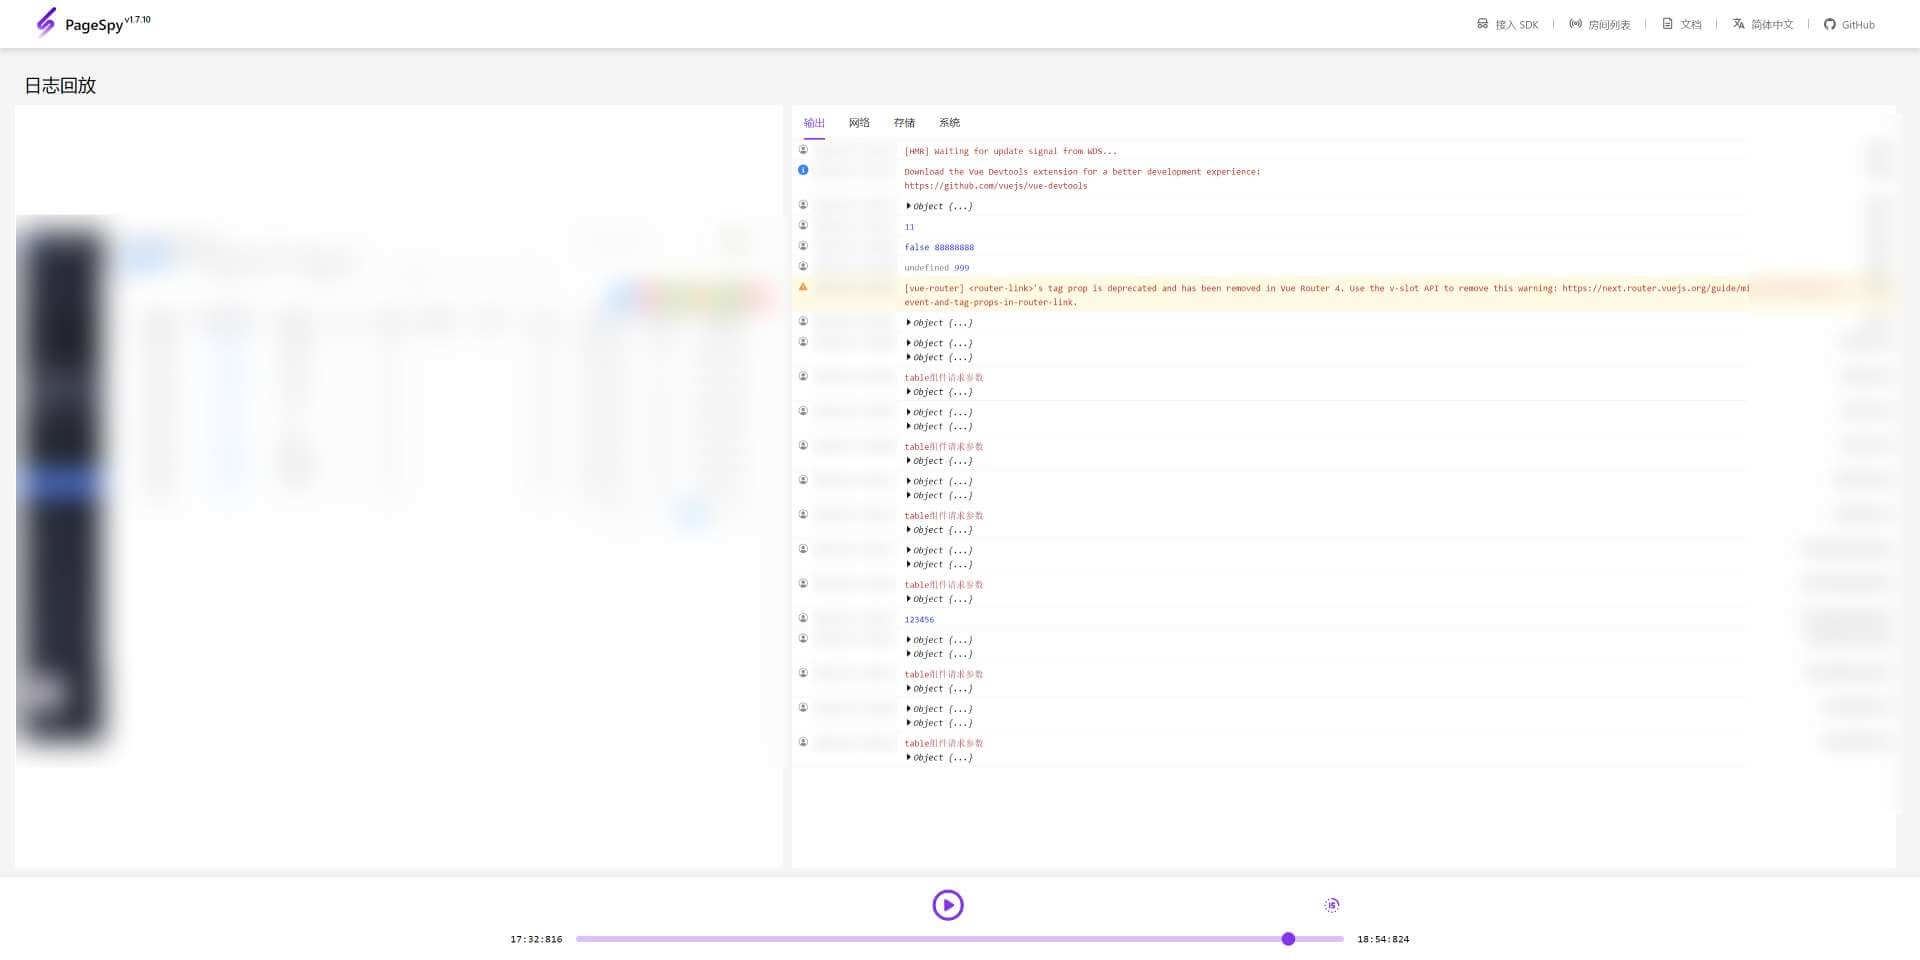Click the SDK icon beside 接入 SDK
Image resolution: width=1920 pixels, height=960 pixels.
(x=1482, y=24)
